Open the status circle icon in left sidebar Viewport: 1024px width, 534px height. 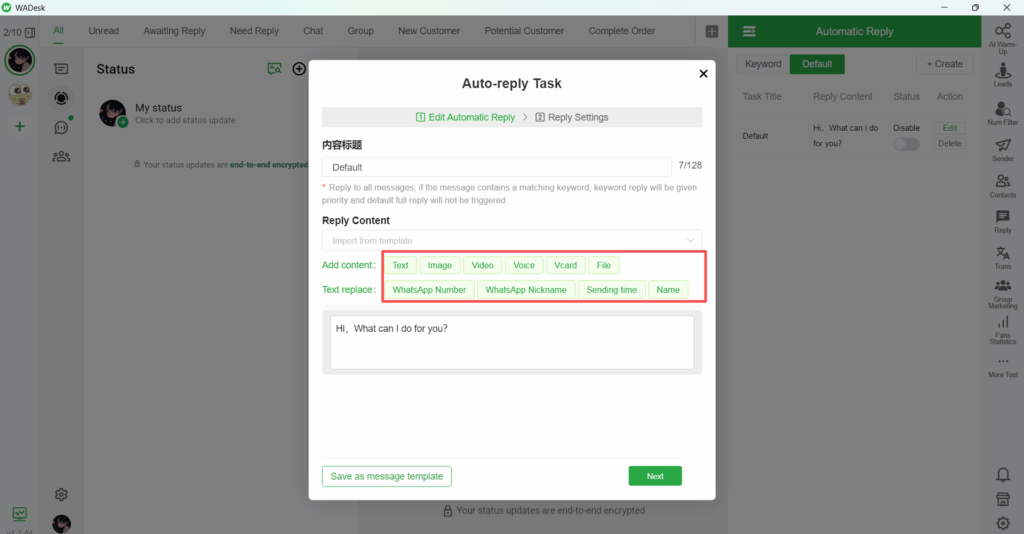(x=61, y=98)
